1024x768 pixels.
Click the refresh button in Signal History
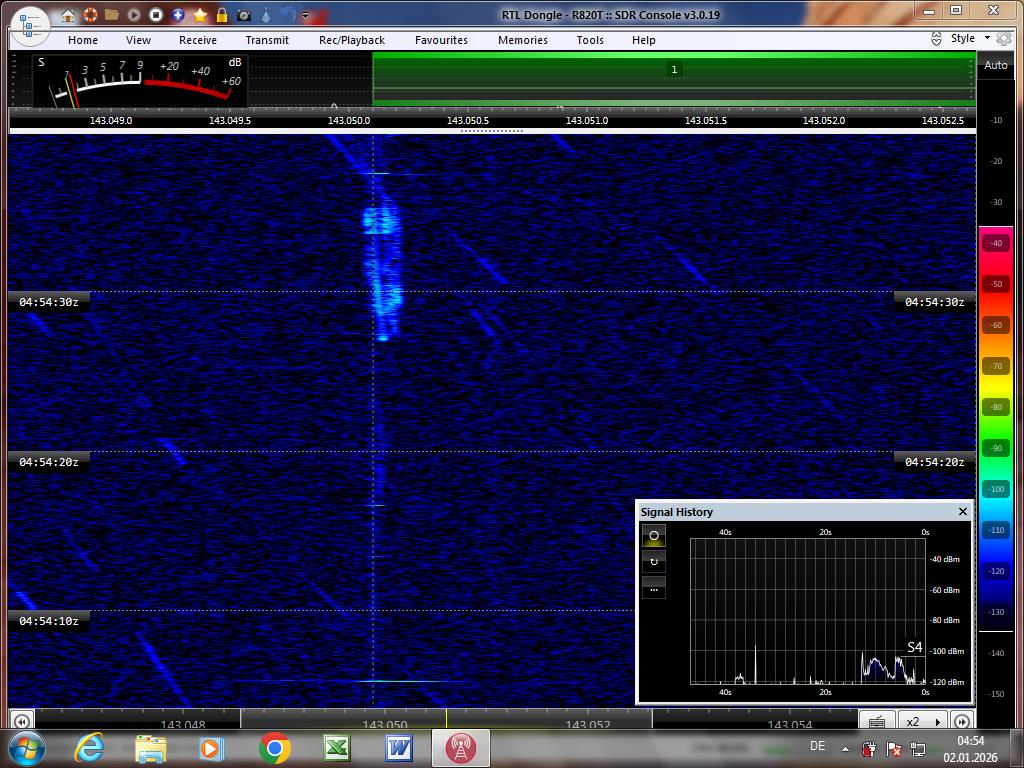654,562
